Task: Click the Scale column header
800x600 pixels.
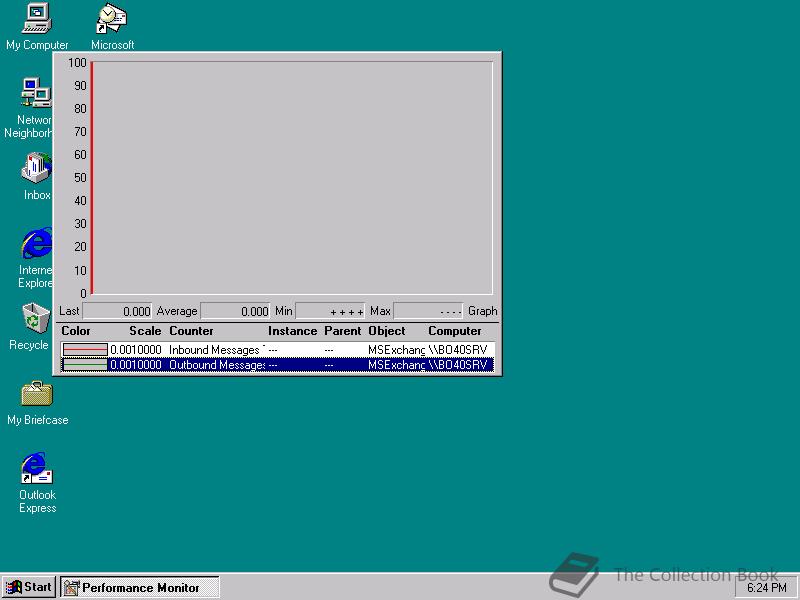Action: 145,331
